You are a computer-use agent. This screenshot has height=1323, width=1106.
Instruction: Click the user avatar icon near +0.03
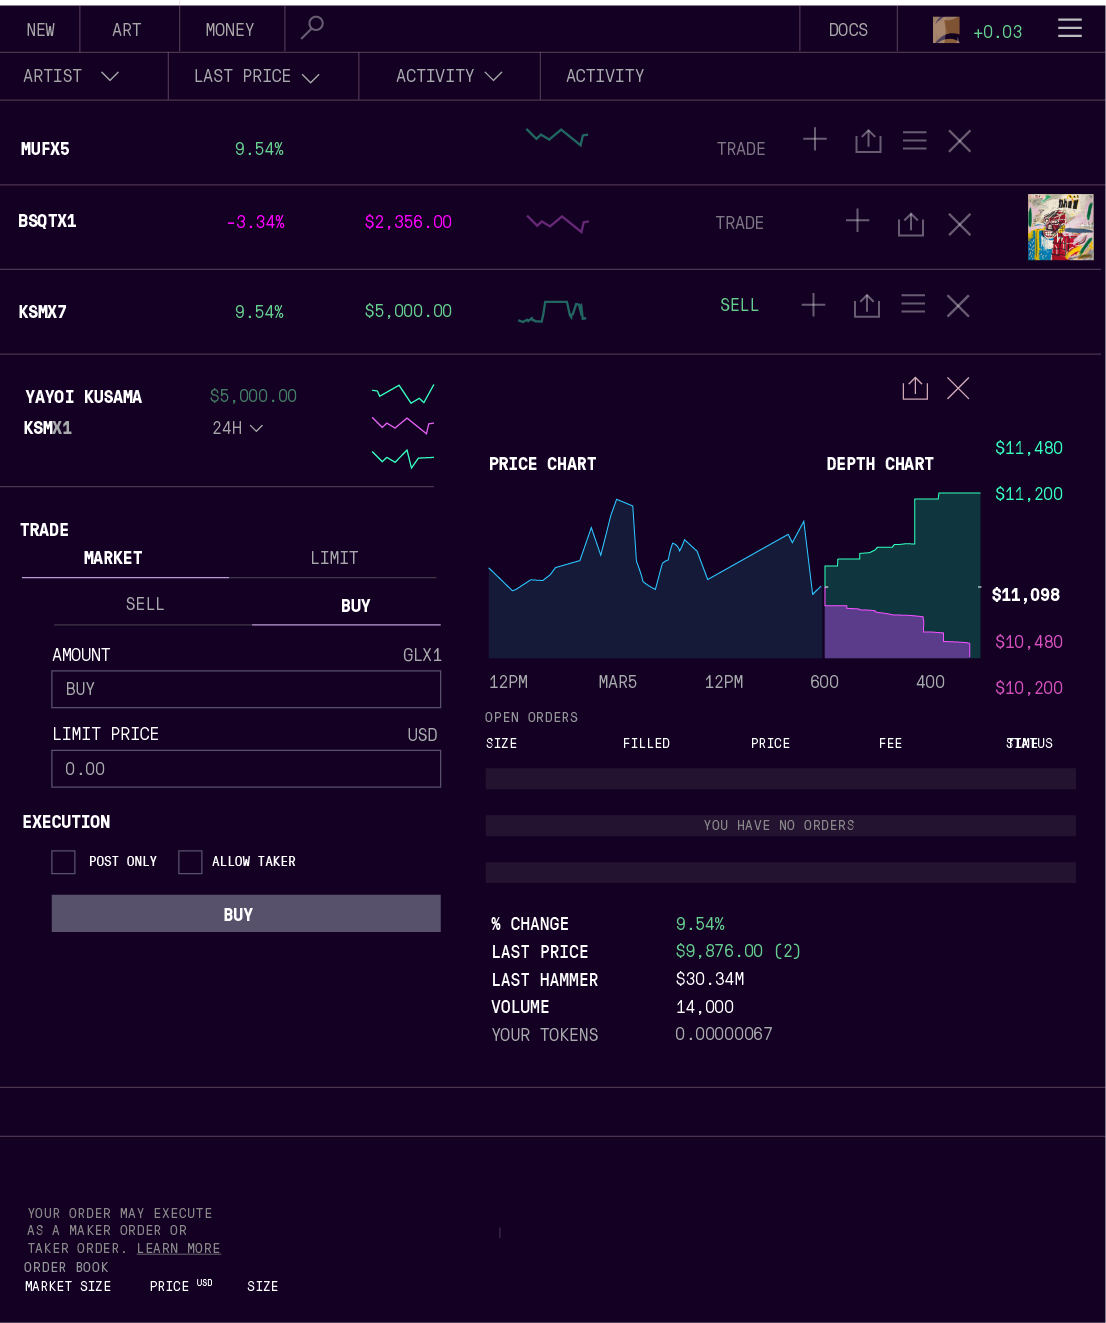tap(946, 30)
